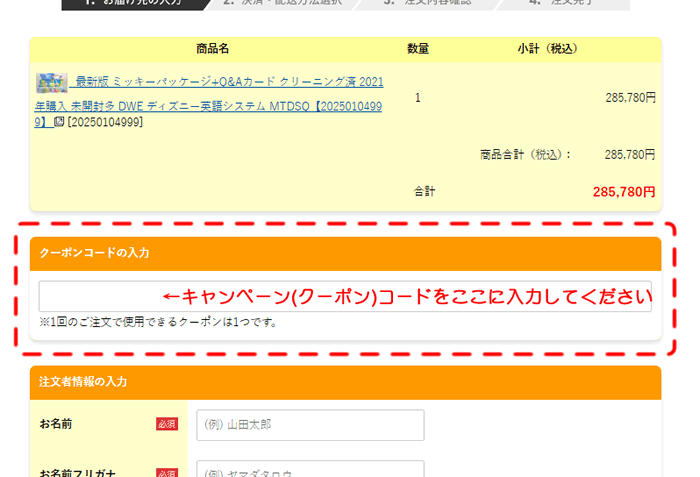This screenshot has width=700, height=477.
Task: Click the 小計（税込） column header
Action: 547,49
